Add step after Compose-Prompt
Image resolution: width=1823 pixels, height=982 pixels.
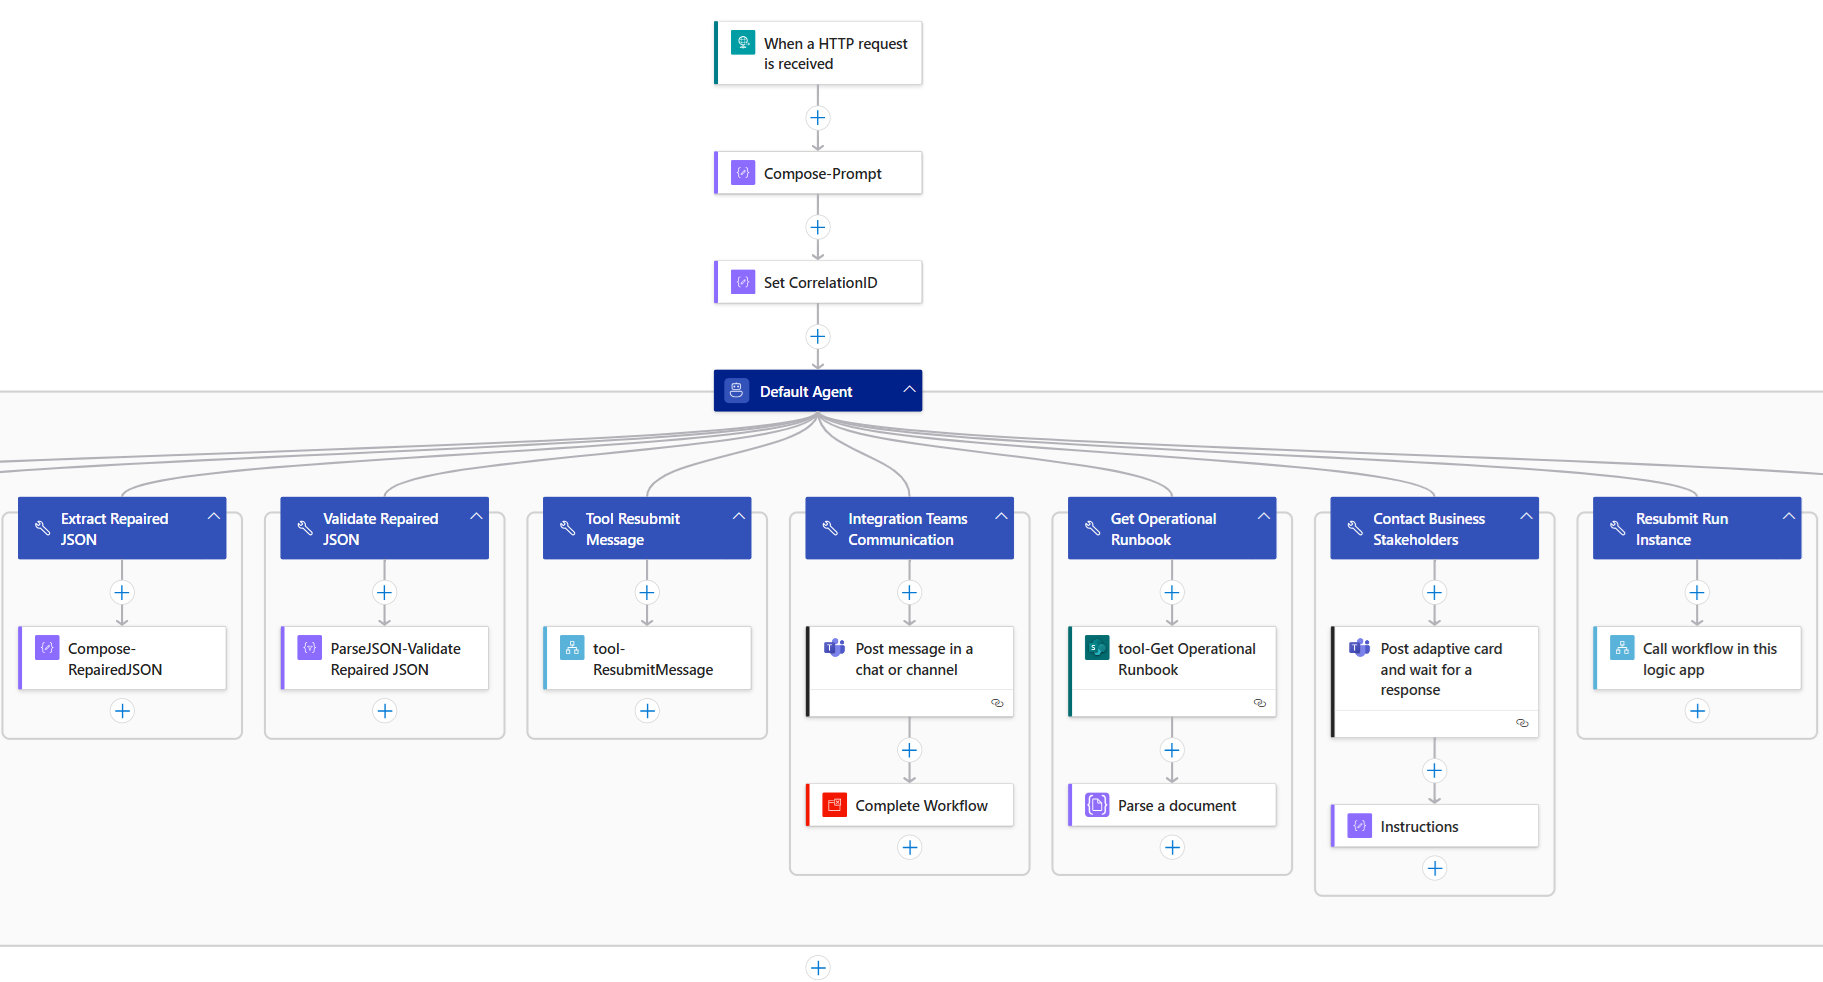coord(818,227)
